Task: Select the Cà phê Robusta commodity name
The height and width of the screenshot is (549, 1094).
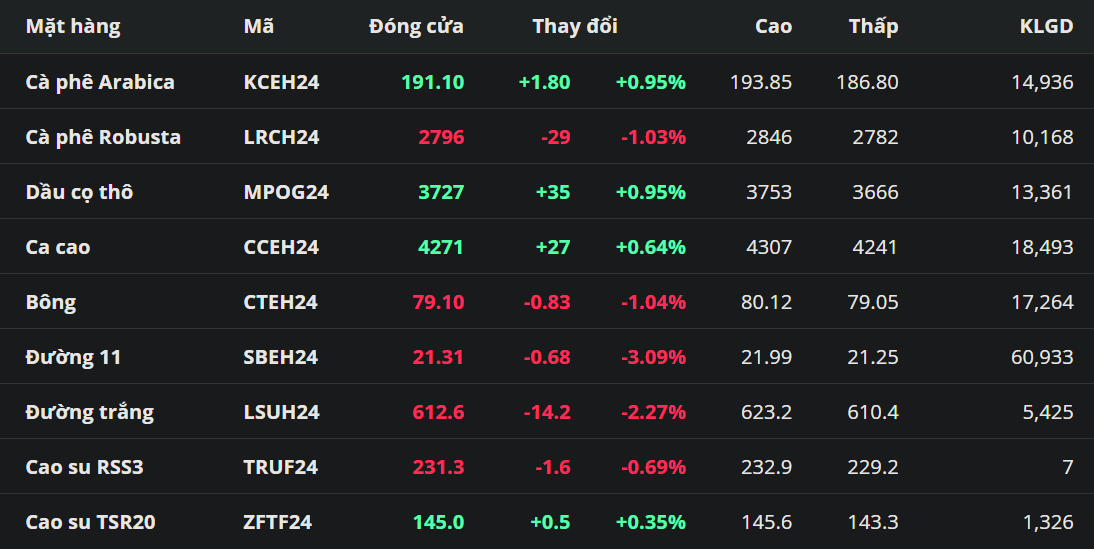Action: (x=103, y=137)
